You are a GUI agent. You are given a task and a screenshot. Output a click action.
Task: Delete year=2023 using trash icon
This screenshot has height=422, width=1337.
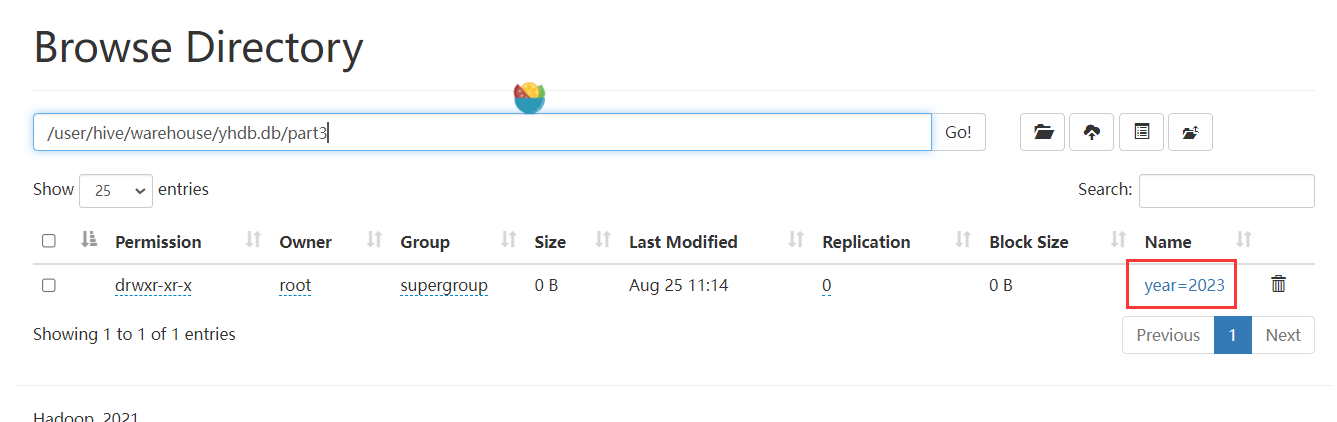point(1278,284)
